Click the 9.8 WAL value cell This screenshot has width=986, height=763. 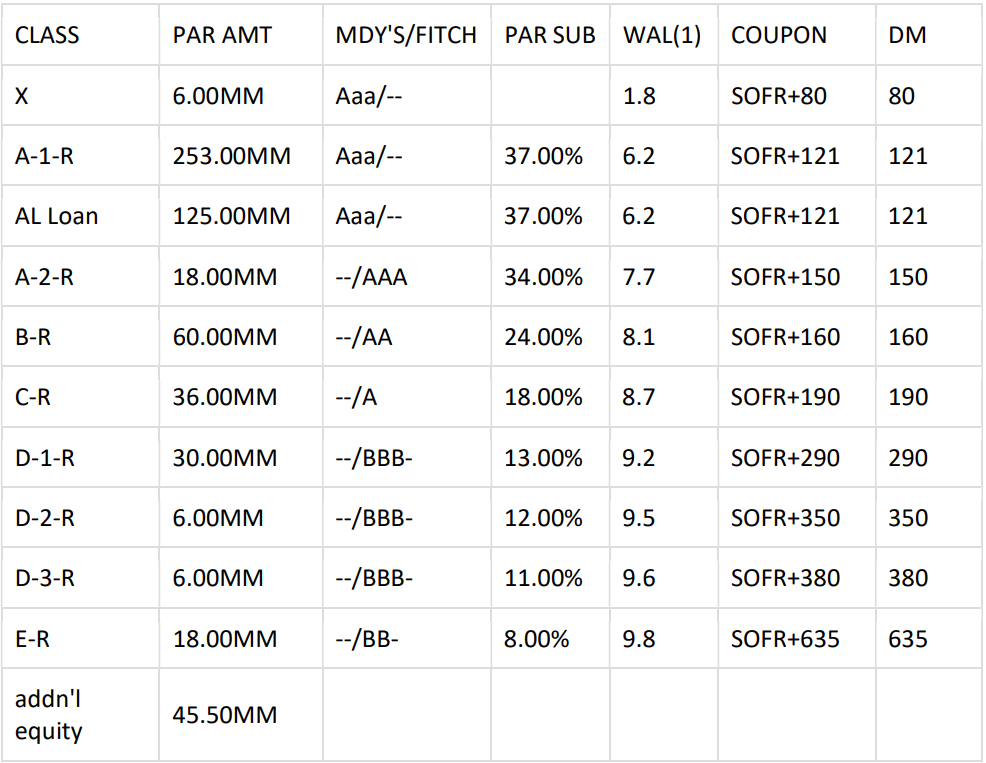638,639
